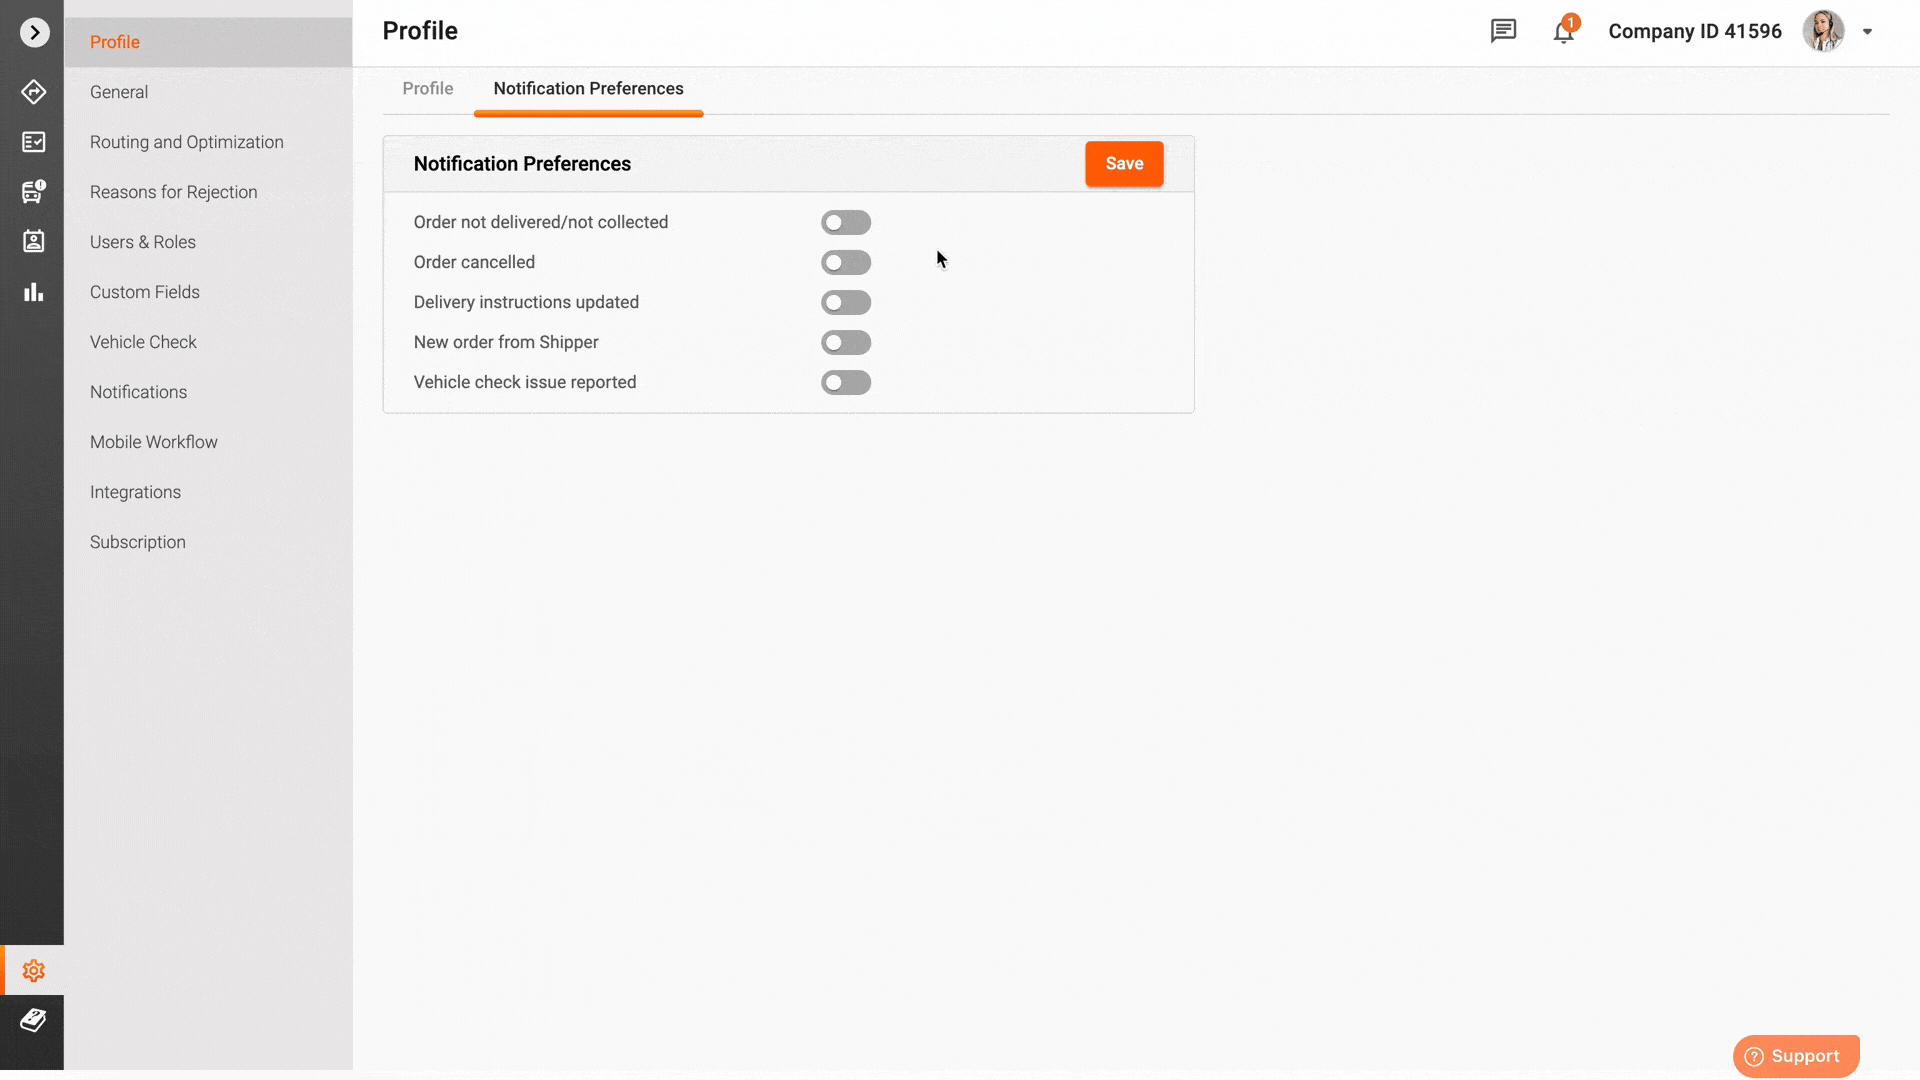The height and width of the screenshot is (1080, 1920).
Task: Enable Vehicle check issue reported notification
Action: coord(846,382)
